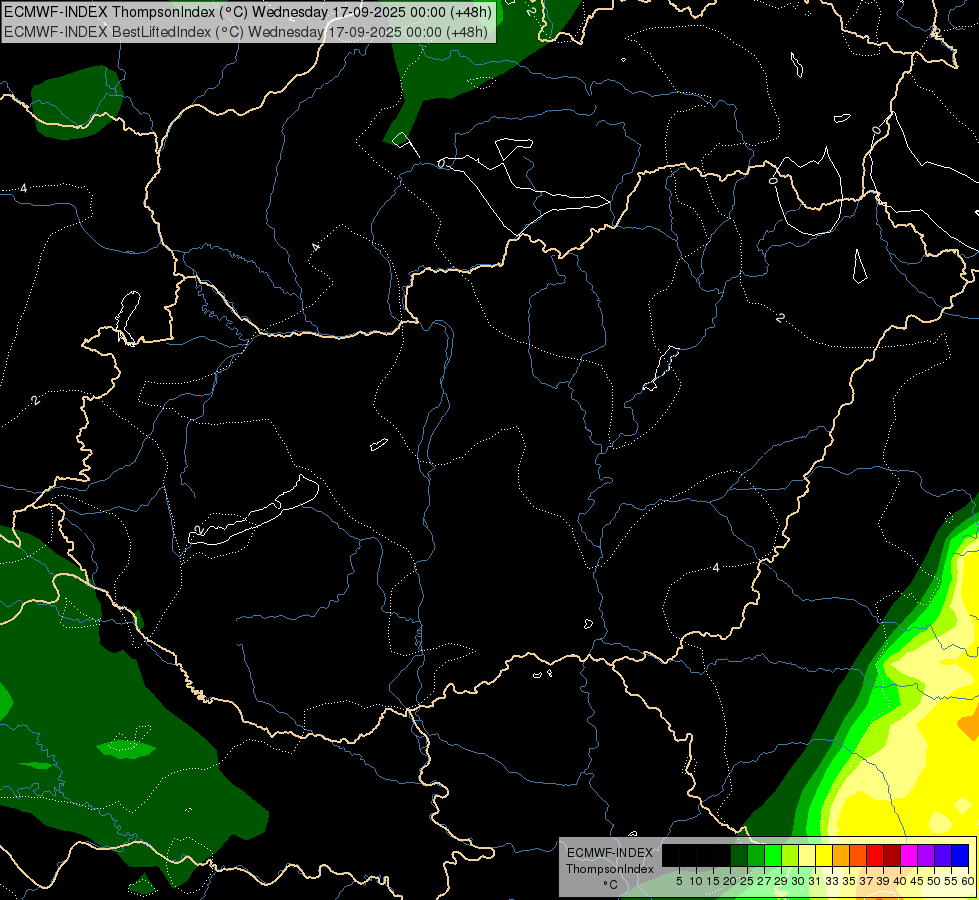Click the ThompsonIndex title line at top
979x900 pixels.
click(x=248, y=11)
